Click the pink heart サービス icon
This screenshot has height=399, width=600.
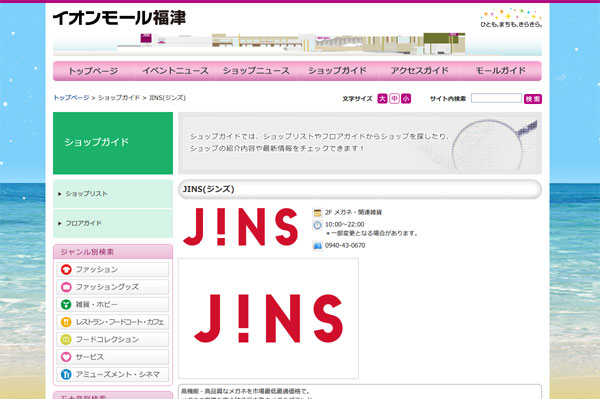pos(66,357)
